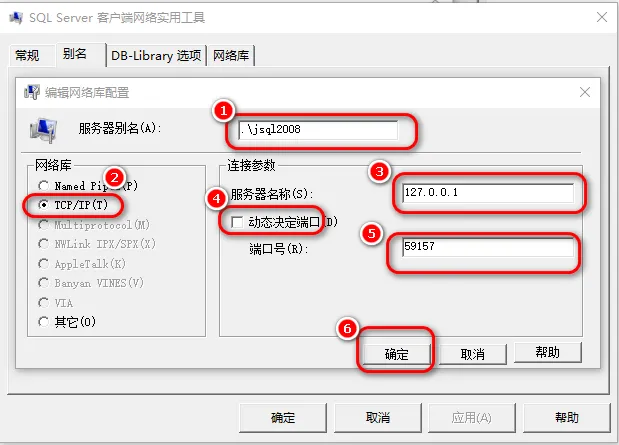Screen dimensions: 619x445
Task: Close the SQL Server 客户端网络实用工具 window
Action: [602, 17]
